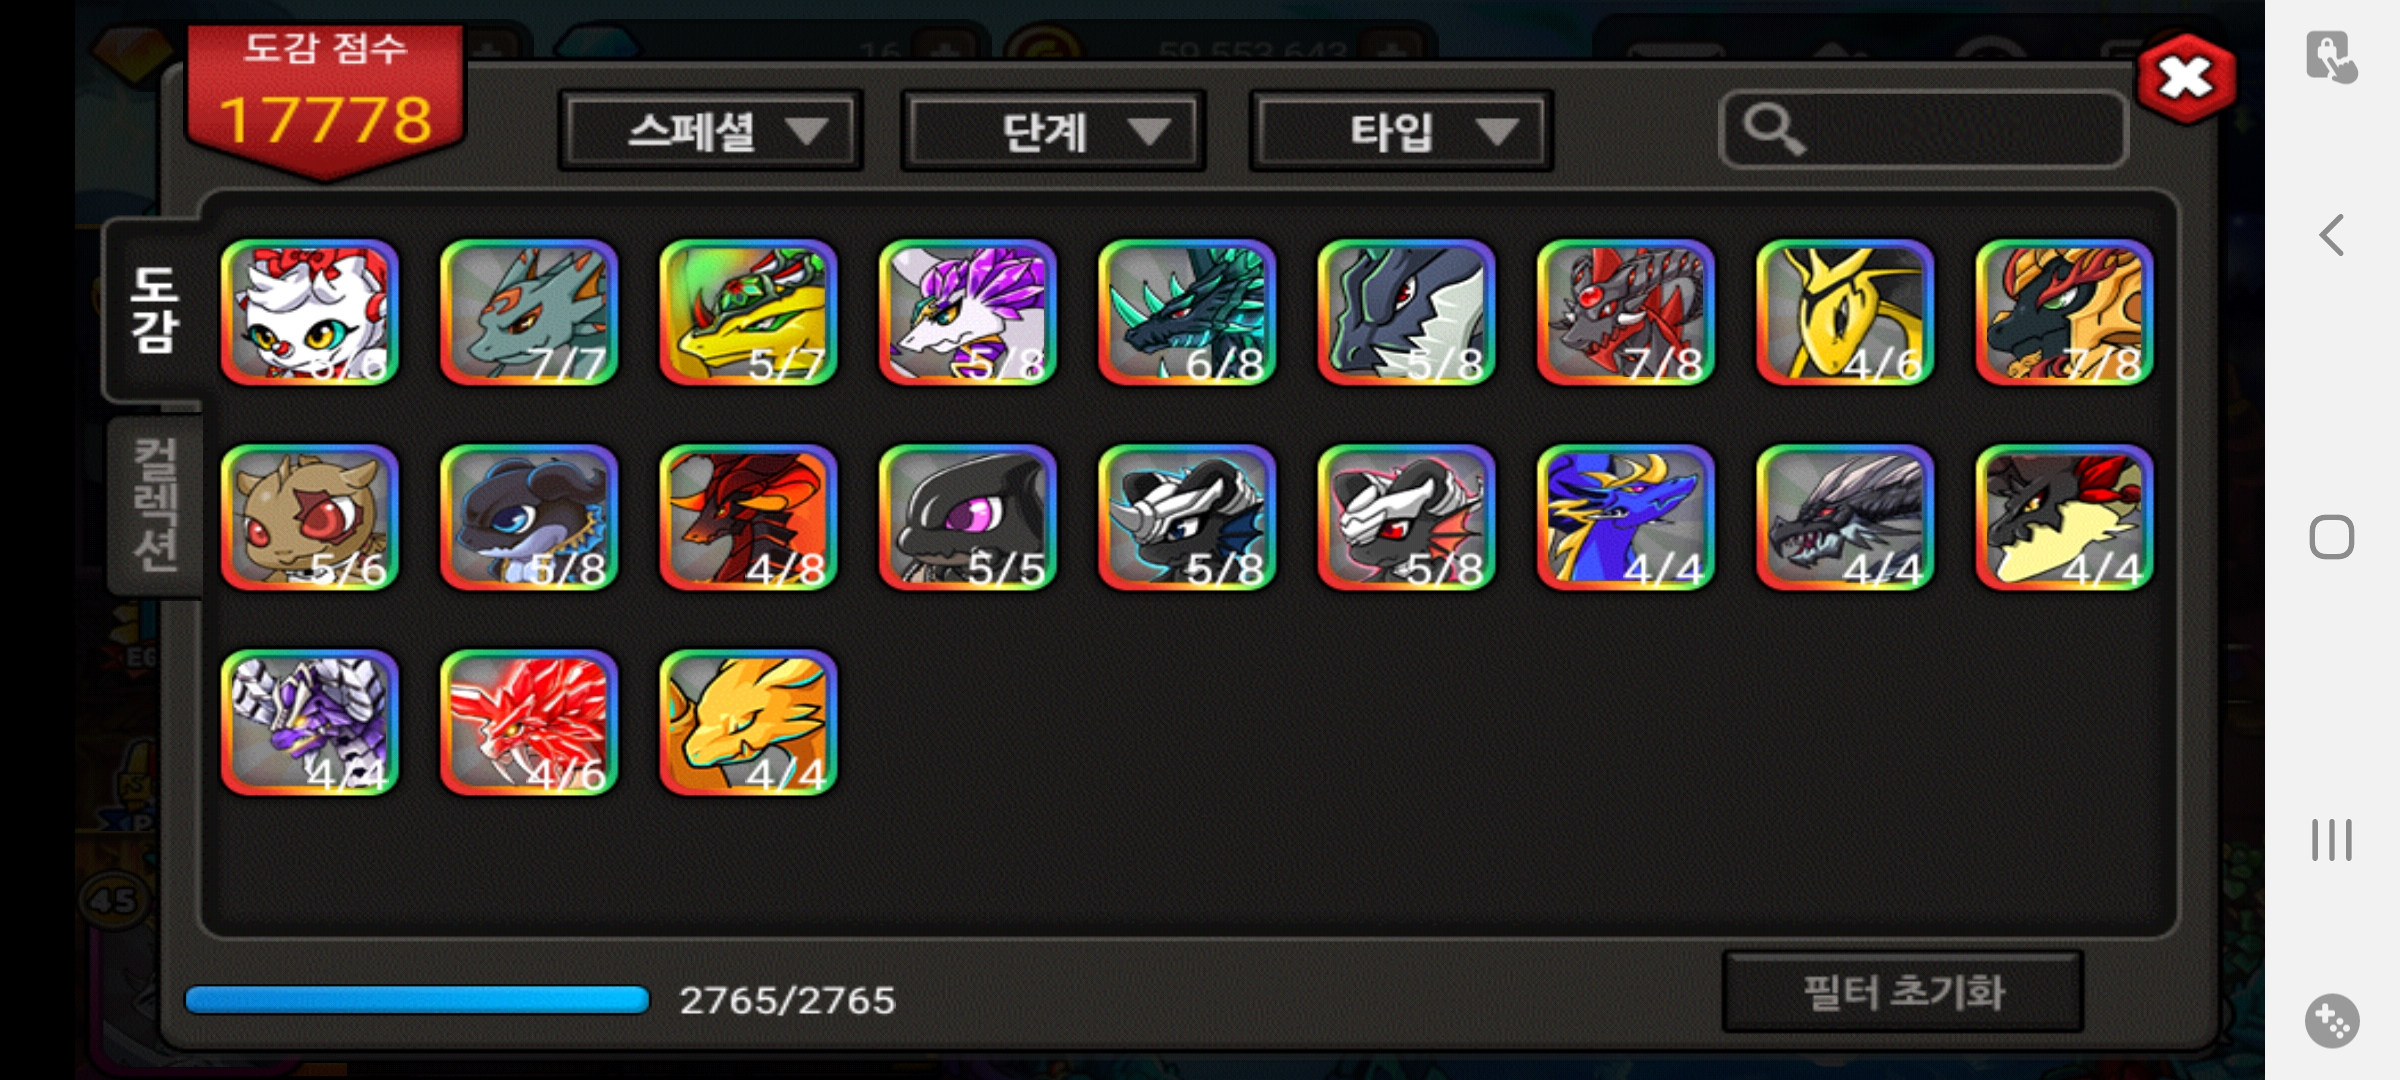2400x1080 pixels.
Task: Select the teal spiked dragon showing 6/8
Action: click(1187, 313)
